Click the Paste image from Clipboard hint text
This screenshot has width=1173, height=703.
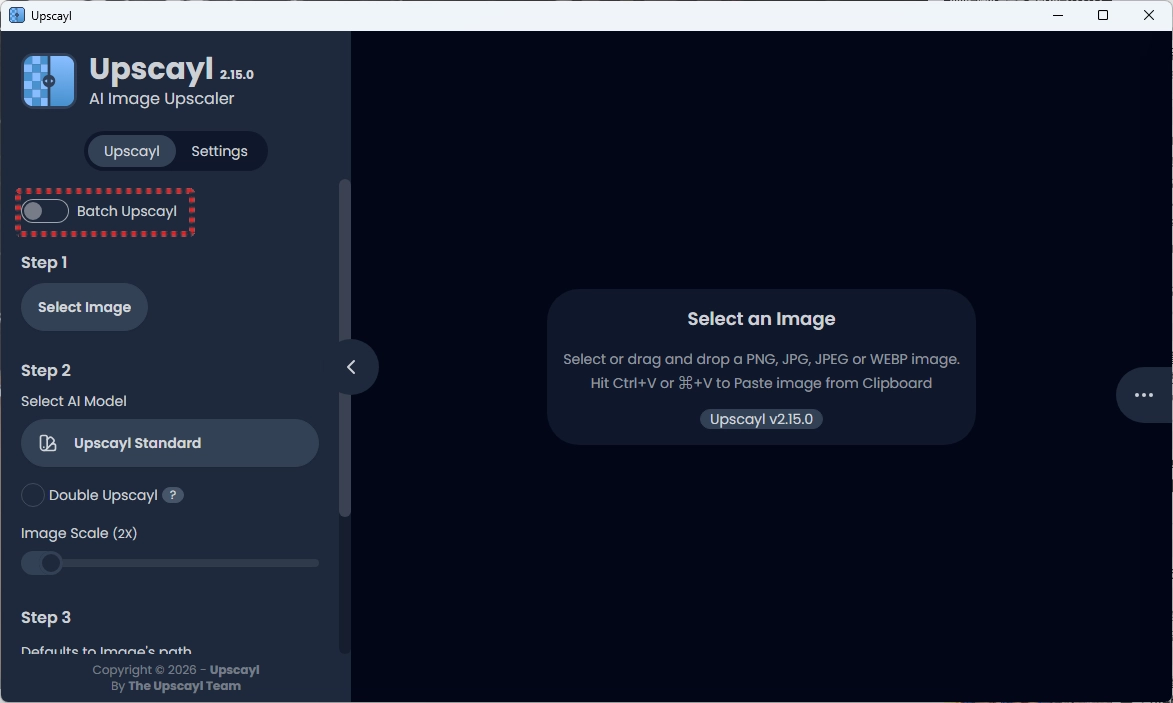(762, 384)
